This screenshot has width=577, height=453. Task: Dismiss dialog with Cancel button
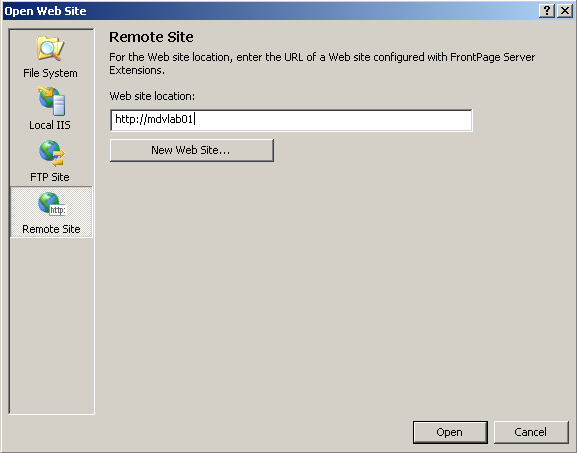click(x=531, y=432)
